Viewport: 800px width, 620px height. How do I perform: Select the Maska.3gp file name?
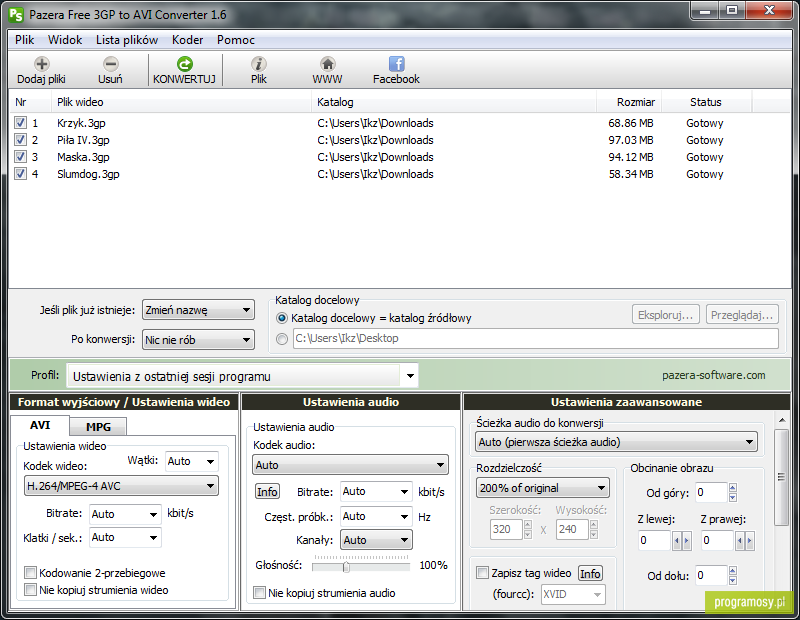click(x=83, y=157)
